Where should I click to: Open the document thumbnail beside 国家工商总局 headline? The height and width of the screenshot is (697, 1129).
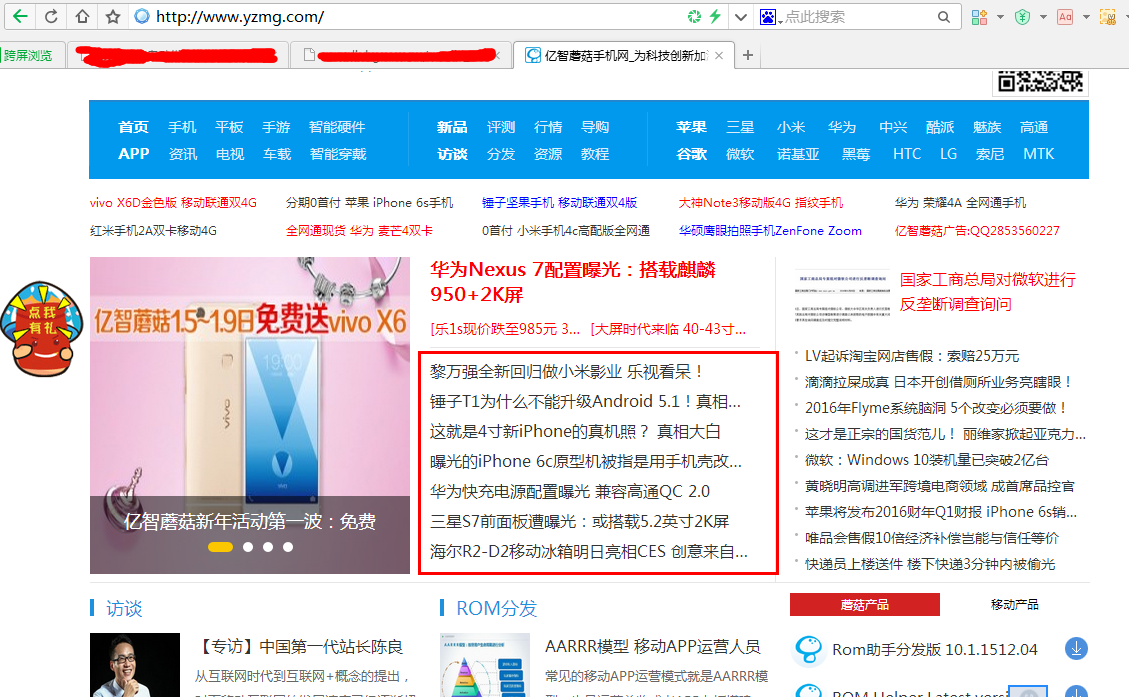click(842, 296)
